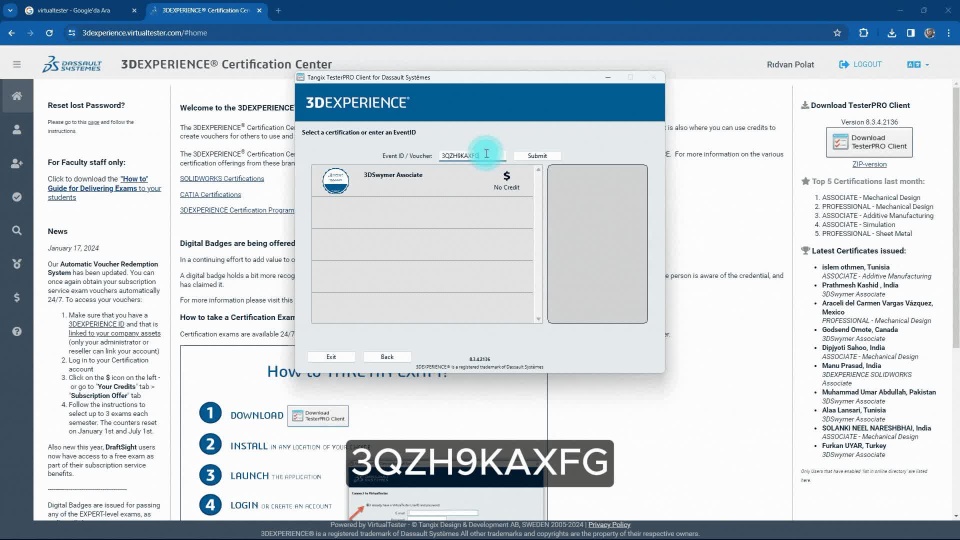Click the text 'Version 8.3.4.2136'
Screen dimensions: 960x540
click(869, 122)
